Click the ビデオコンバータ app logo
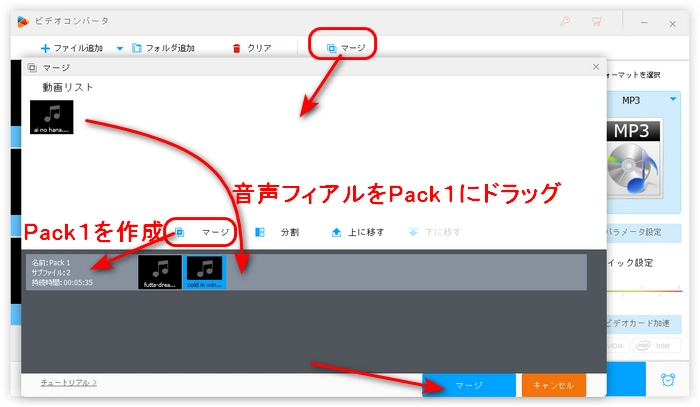Image resolution: width=700 pixels, height=407 pixels. 22,21
